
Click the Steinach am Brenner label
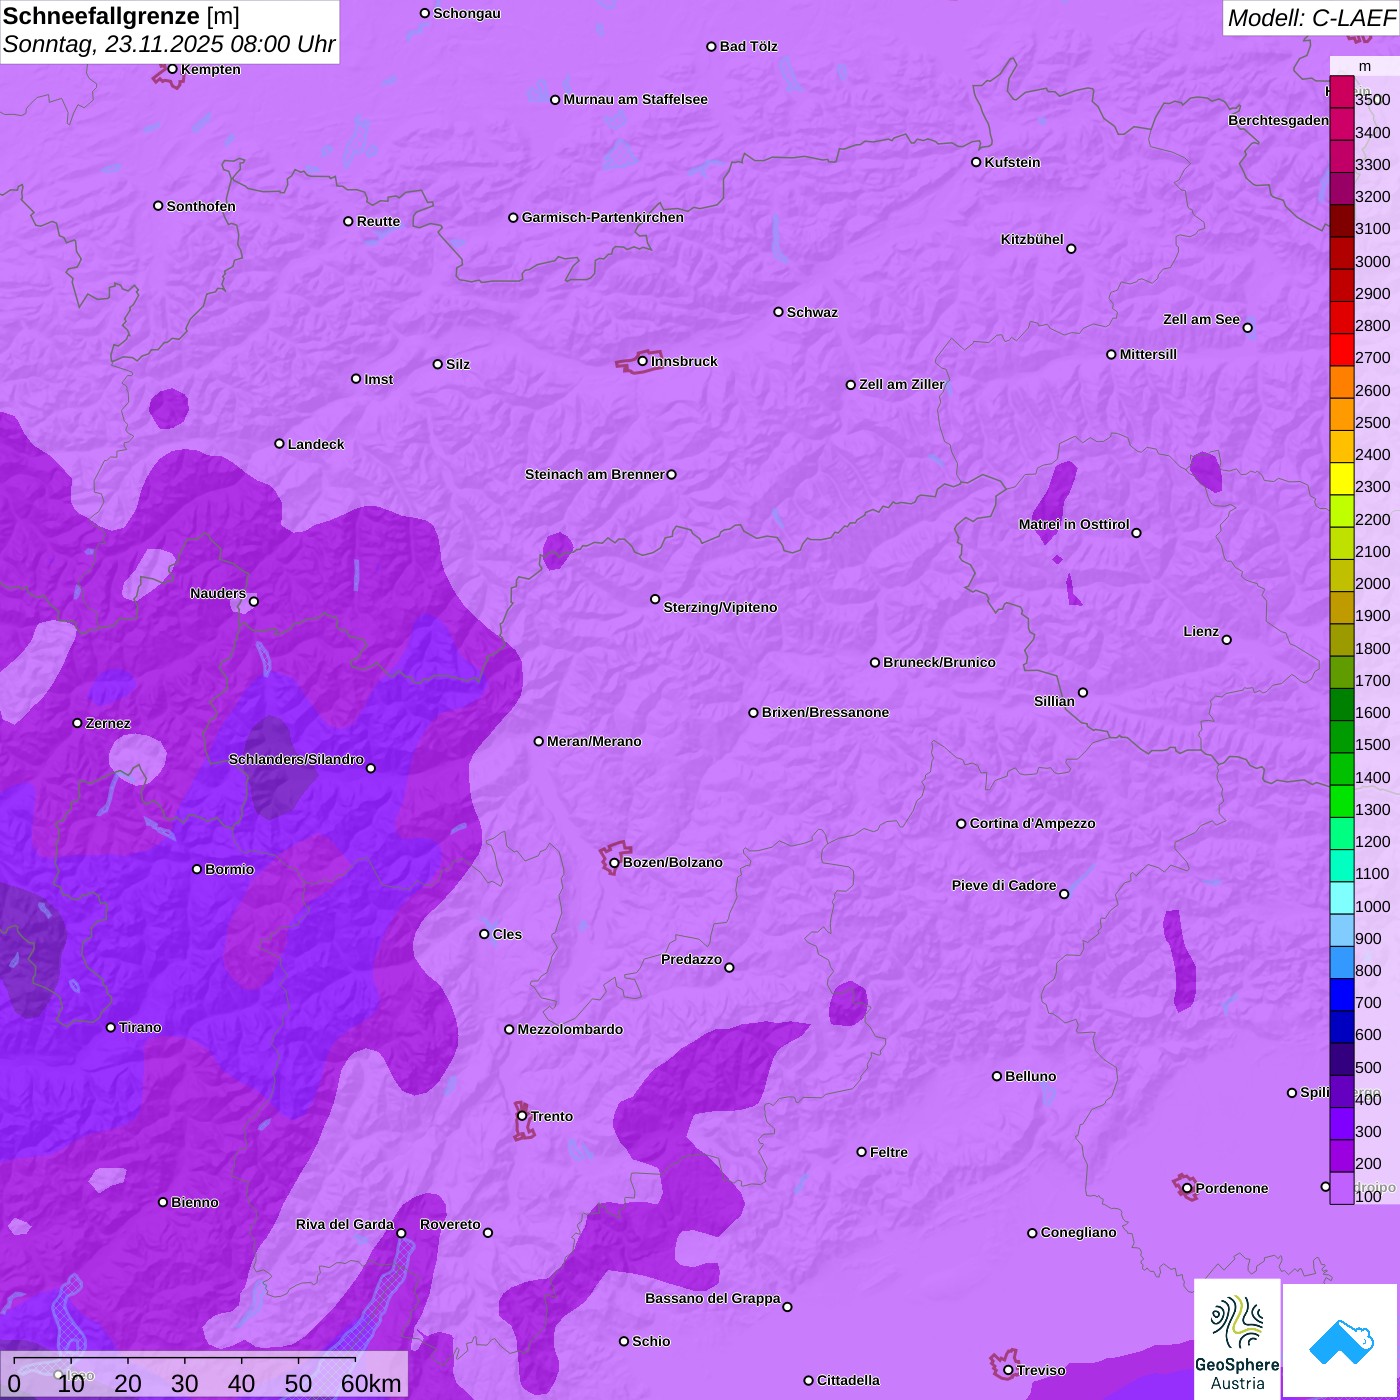pyautogui.click(x=594, y=474)
